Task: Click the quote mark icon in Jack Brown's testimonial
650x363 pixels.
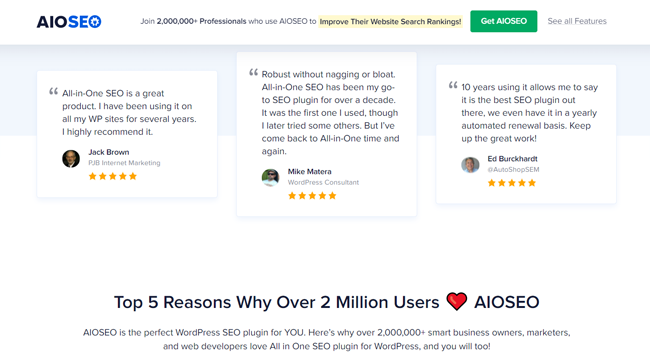Action: click(x=53, y=91)
